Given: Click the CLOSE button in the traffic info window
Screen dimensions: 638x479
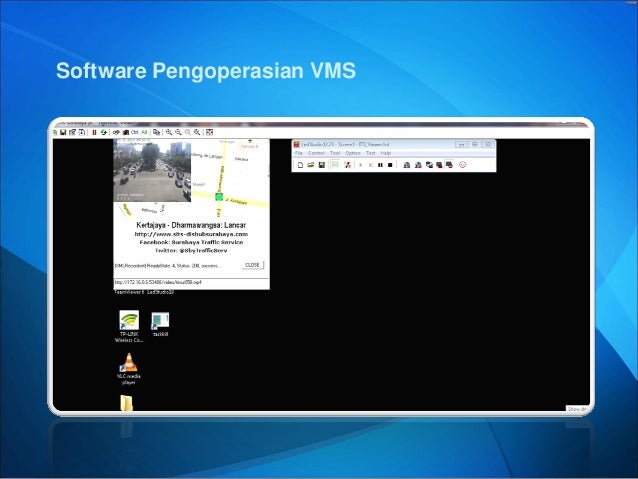Looking at the screenshot, I should click(x=252, y=265).
